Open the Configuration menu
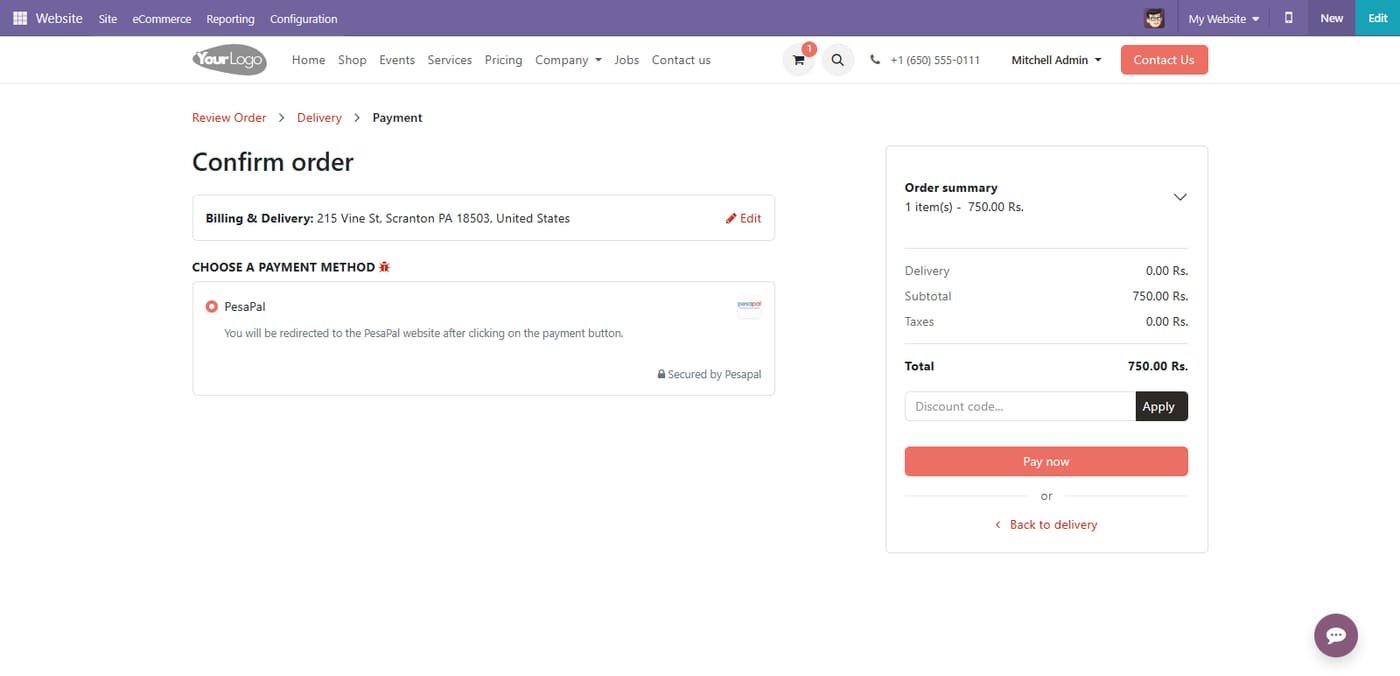The image size is (1400, 676). [303, 19]
